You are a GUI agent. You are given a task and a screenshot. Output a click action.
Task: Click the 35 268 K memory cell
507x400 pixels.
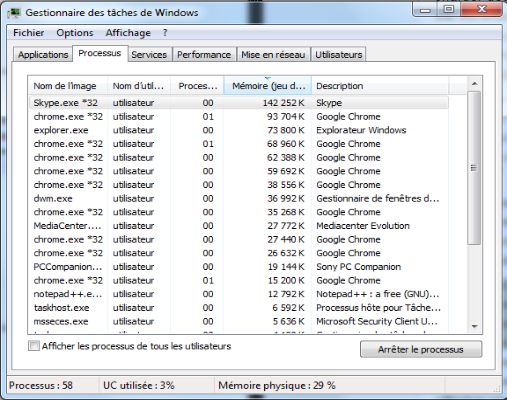pos(286,212)
